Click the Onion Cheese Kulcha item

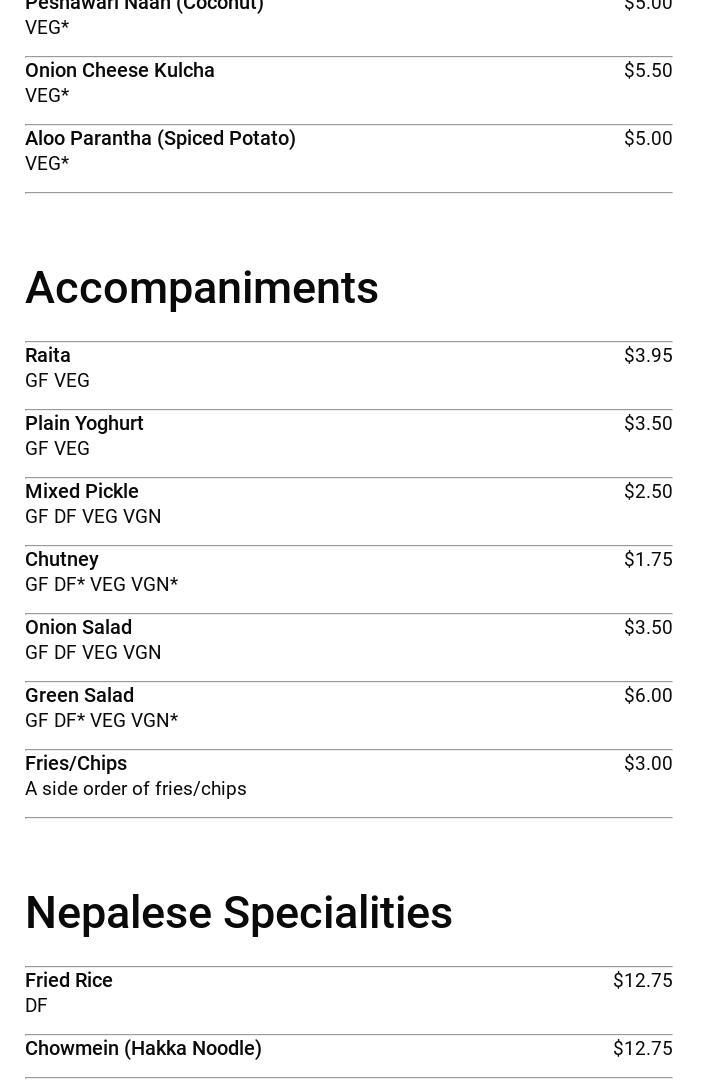tap(120, 71)
